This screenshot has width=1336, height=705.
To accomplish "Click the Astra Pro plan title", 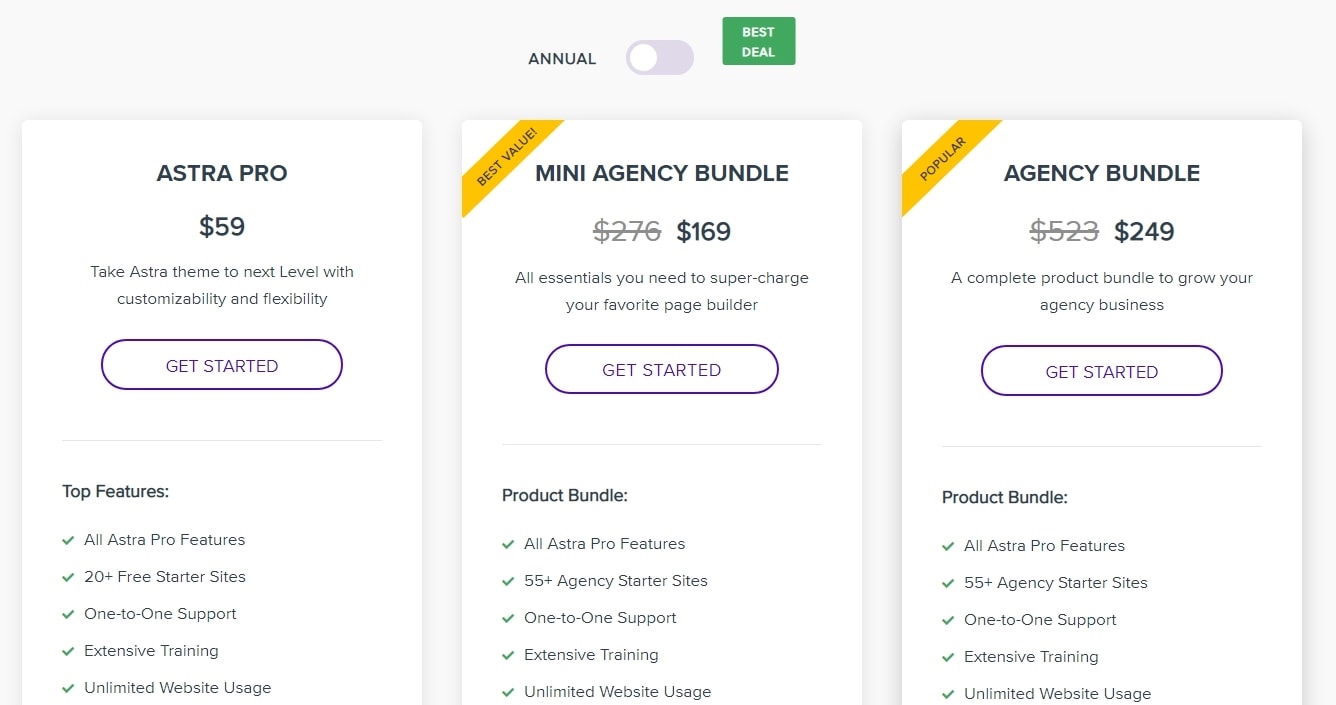I will pyautogui.click(x=222, y=173).
